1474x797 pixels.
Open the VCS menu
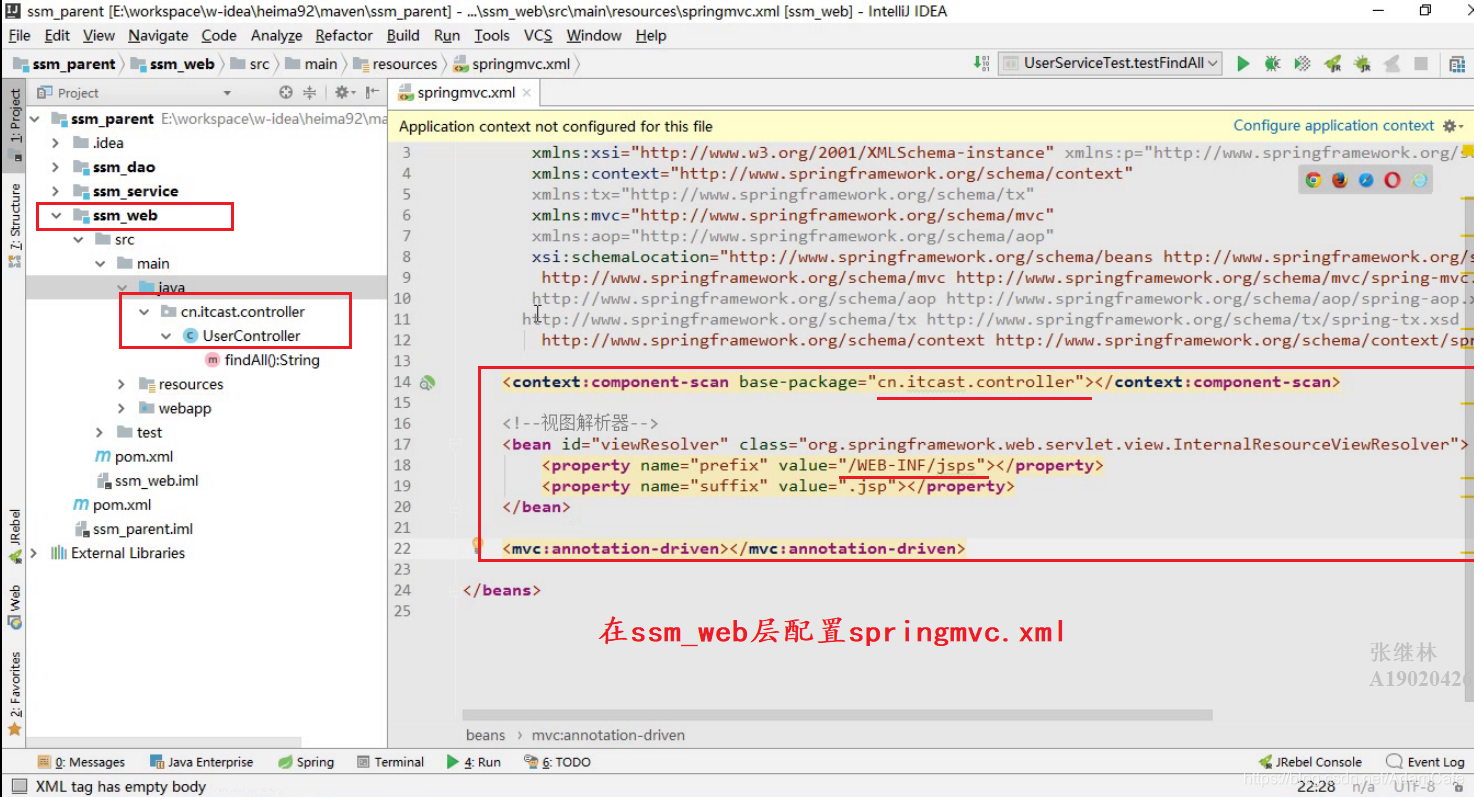[538, 35]
